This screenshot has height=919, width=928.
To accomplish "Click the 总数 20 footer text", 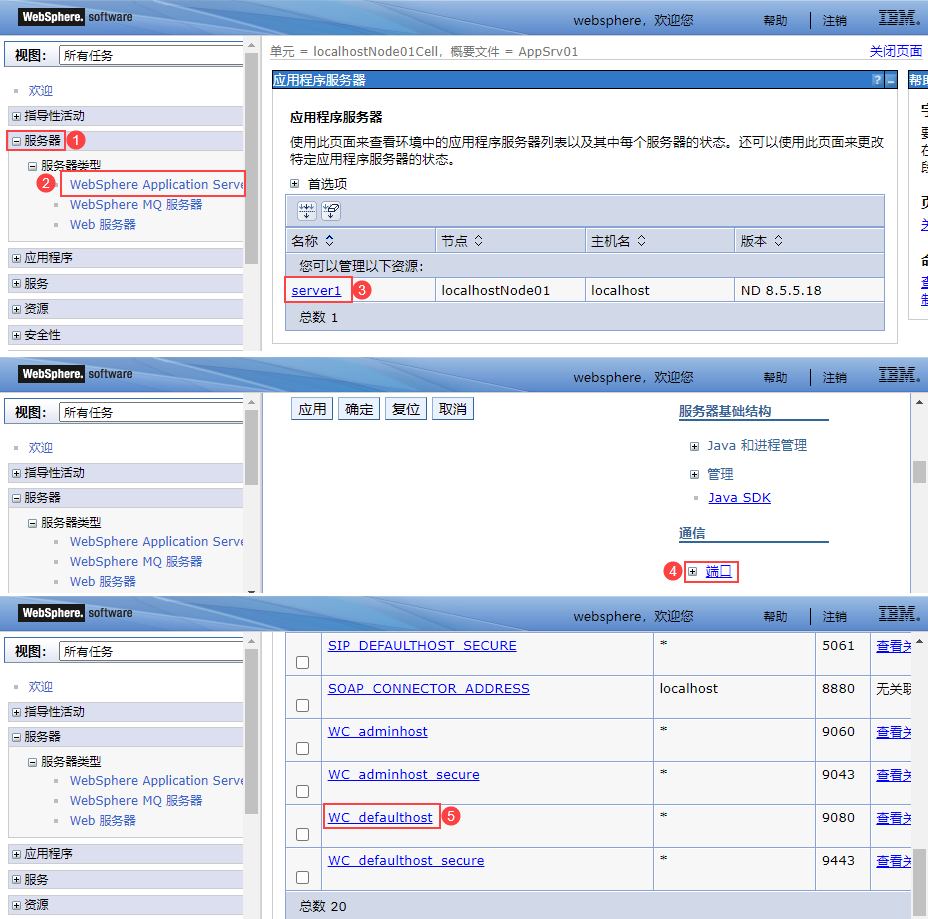I will [323, 907].
